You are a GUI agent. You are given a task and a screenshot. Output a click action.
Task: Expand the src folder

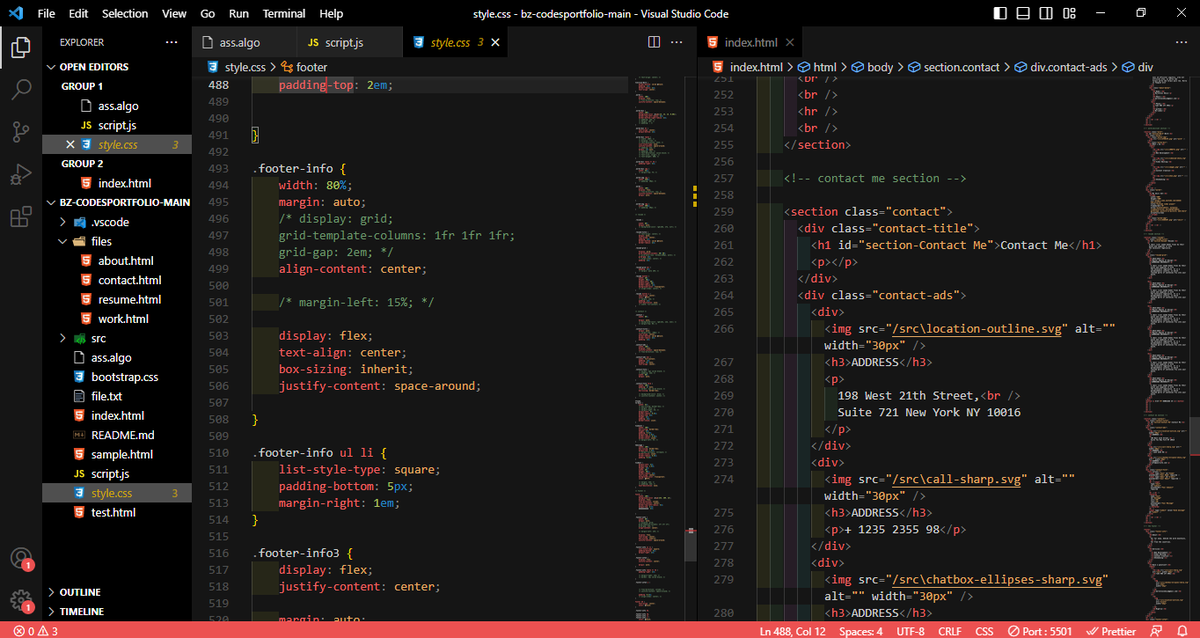click(x=62, y=338)
